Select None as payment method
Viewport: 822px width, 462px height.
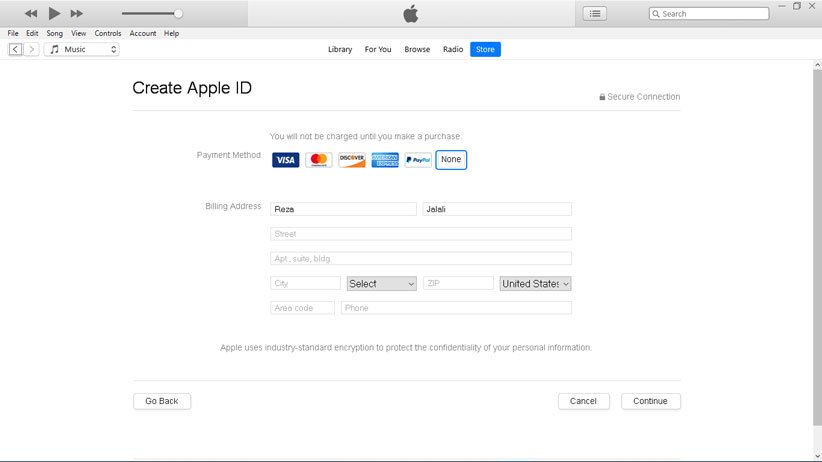(451, 160)
